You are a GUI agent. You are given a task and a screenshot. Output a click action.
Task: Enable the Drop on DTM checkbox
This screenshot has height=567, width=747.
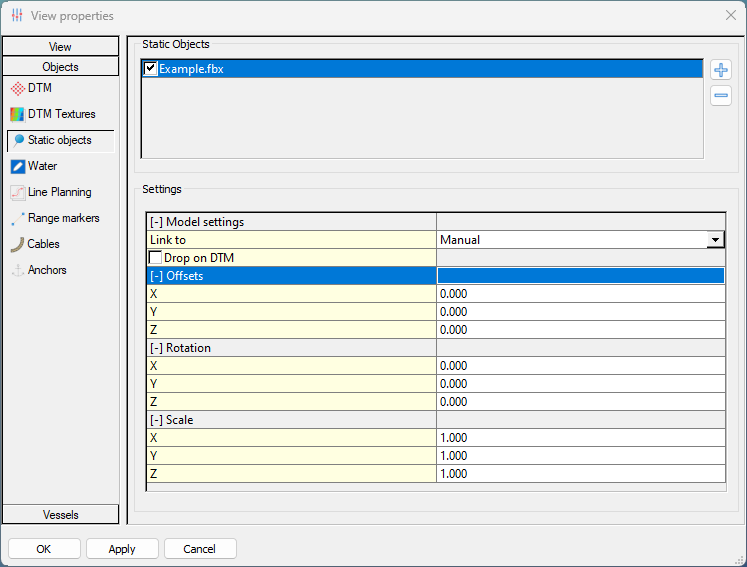click(156, 258)
